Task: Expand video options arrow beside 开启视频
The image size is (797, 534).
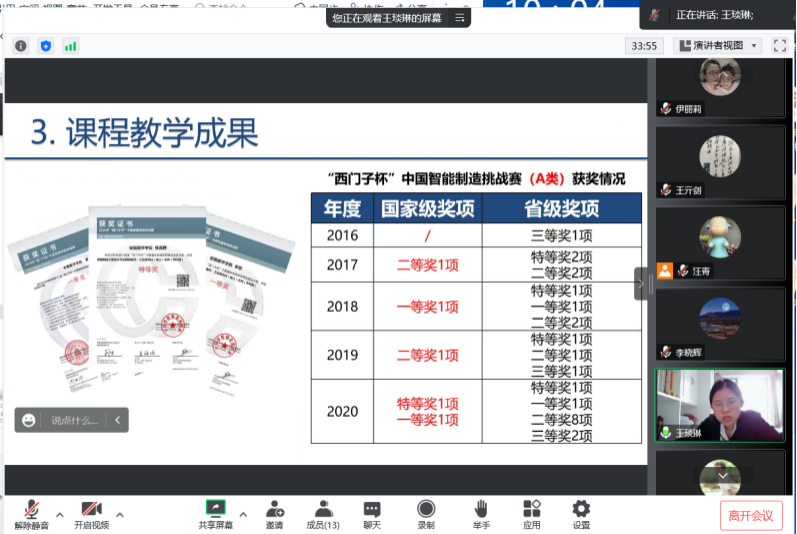Action: (120, 515)
